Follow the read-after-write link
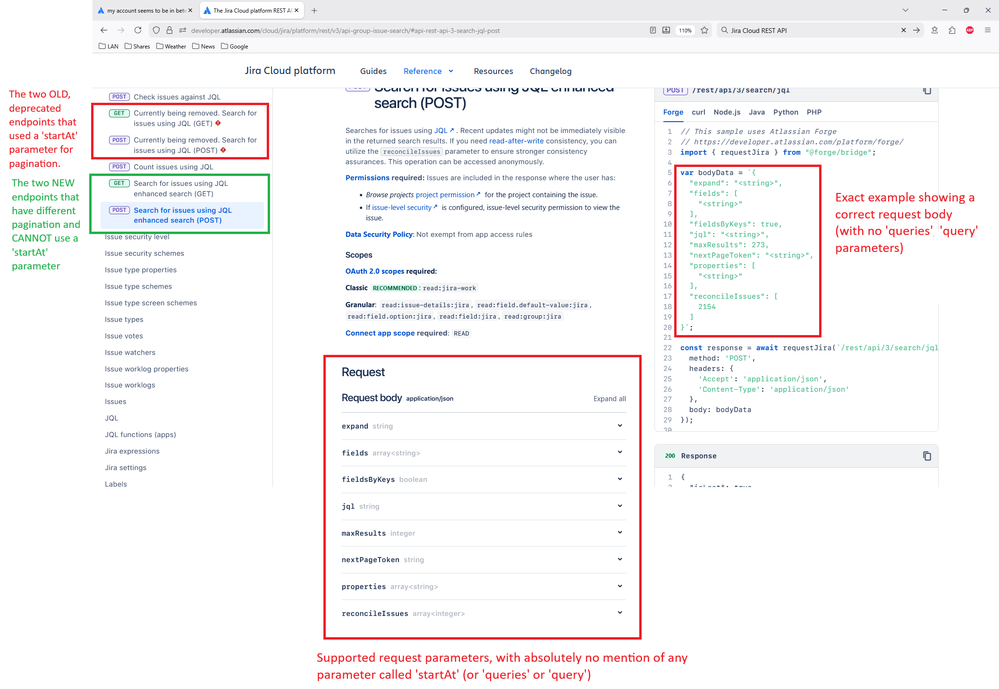 (516, 141)
